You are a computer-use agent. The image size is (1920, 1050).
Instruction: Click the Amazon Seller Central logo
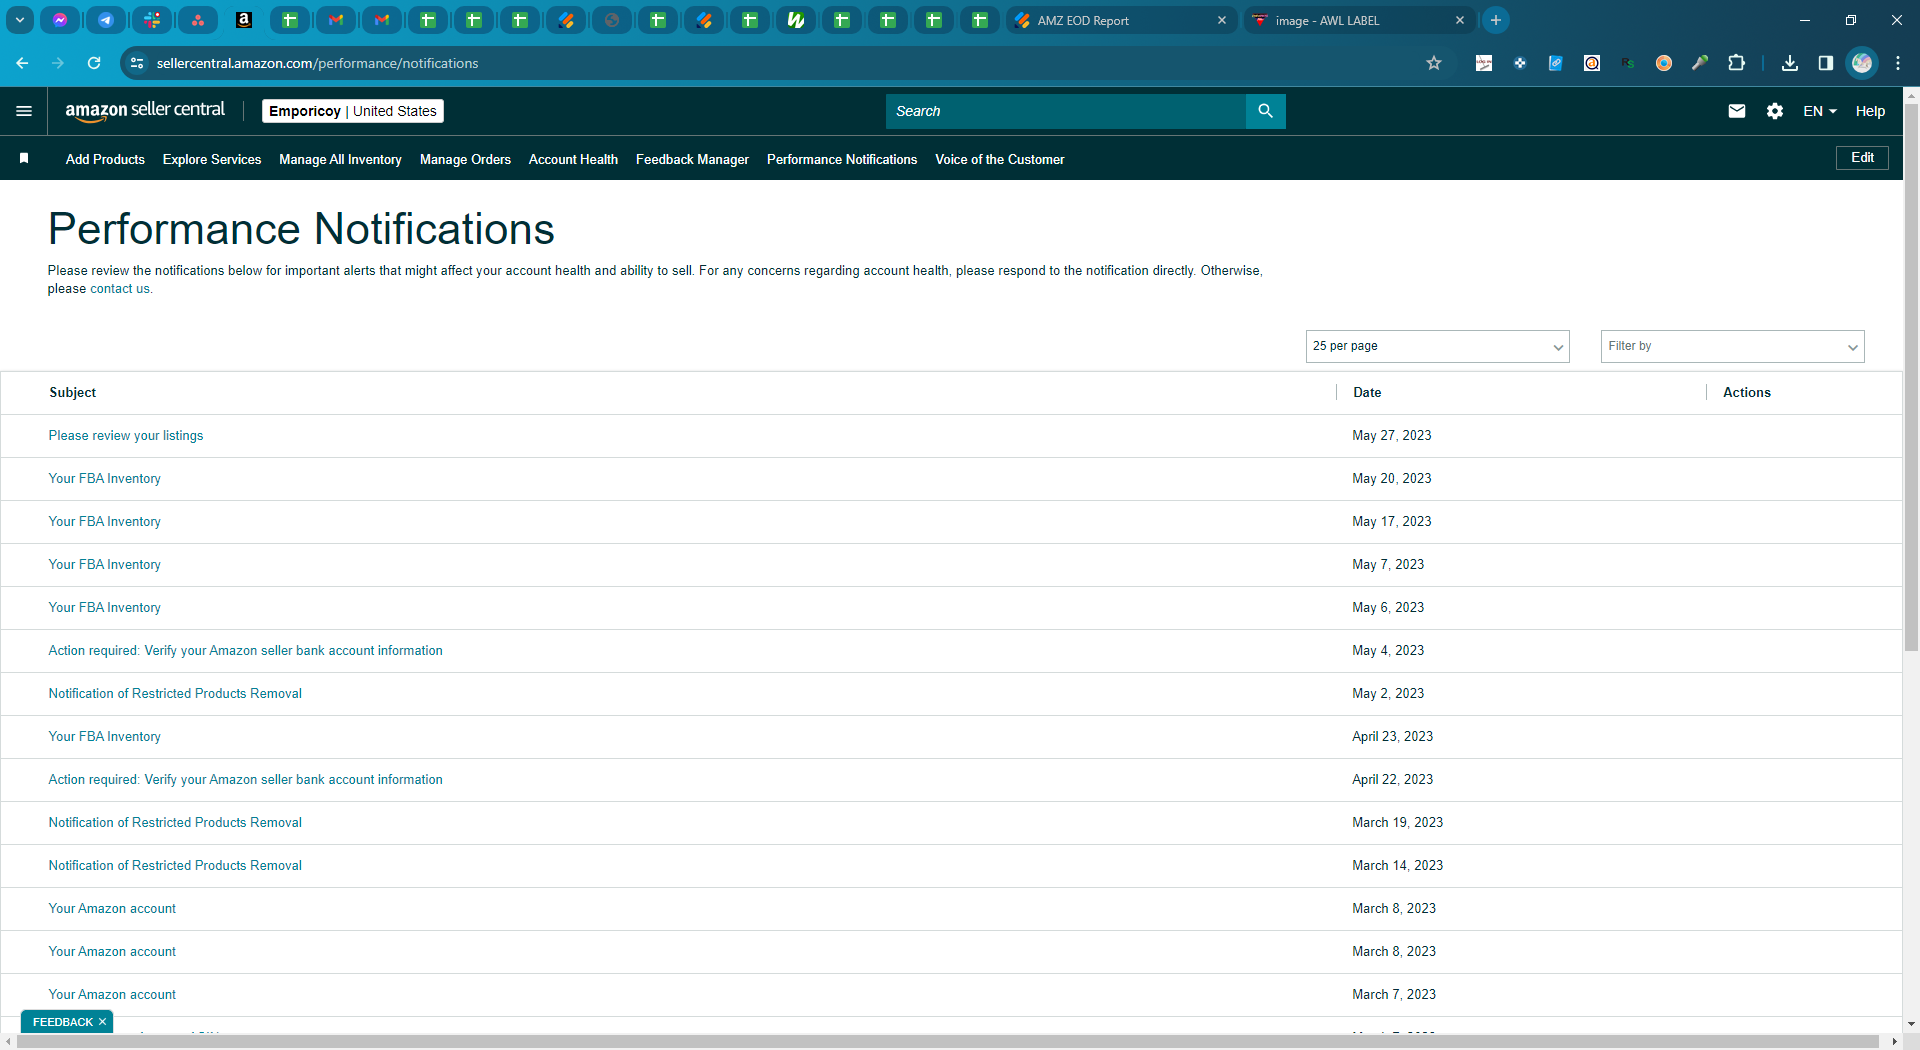(145, 110)
